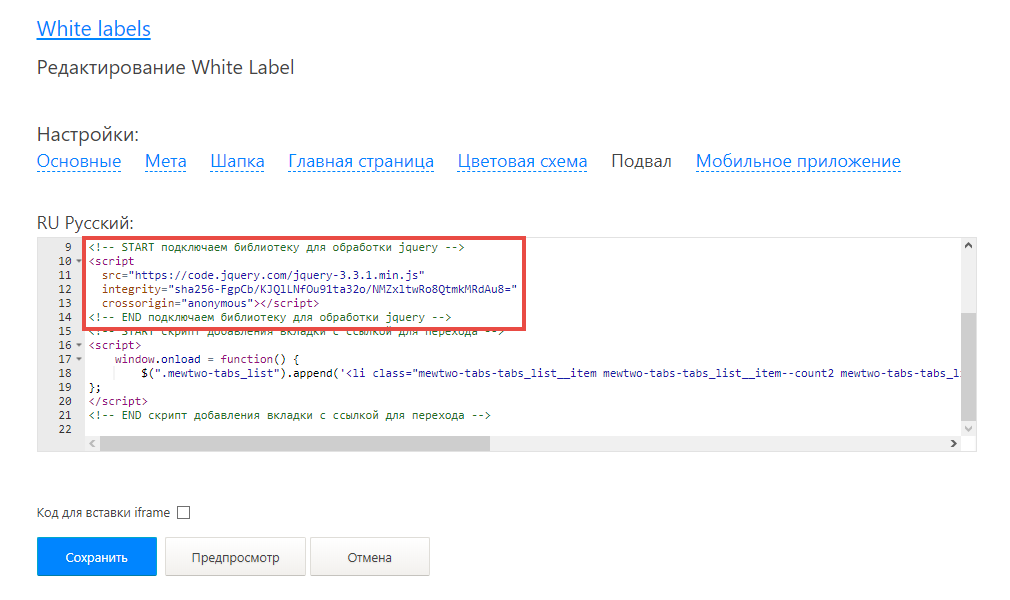Open the Мобильное приложение settings tab
Viewport: 1010px width, 600px height.
coord(798,161)
